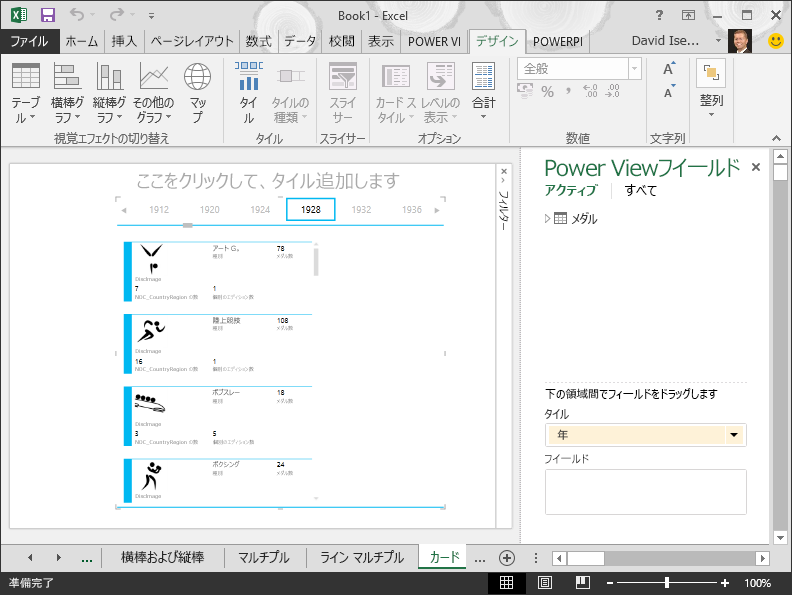This screenshot has width=792, height=595.
Task: Switch to the 挿入 ribbon tab
Action: pyautogui.click(x=124, y=41)
